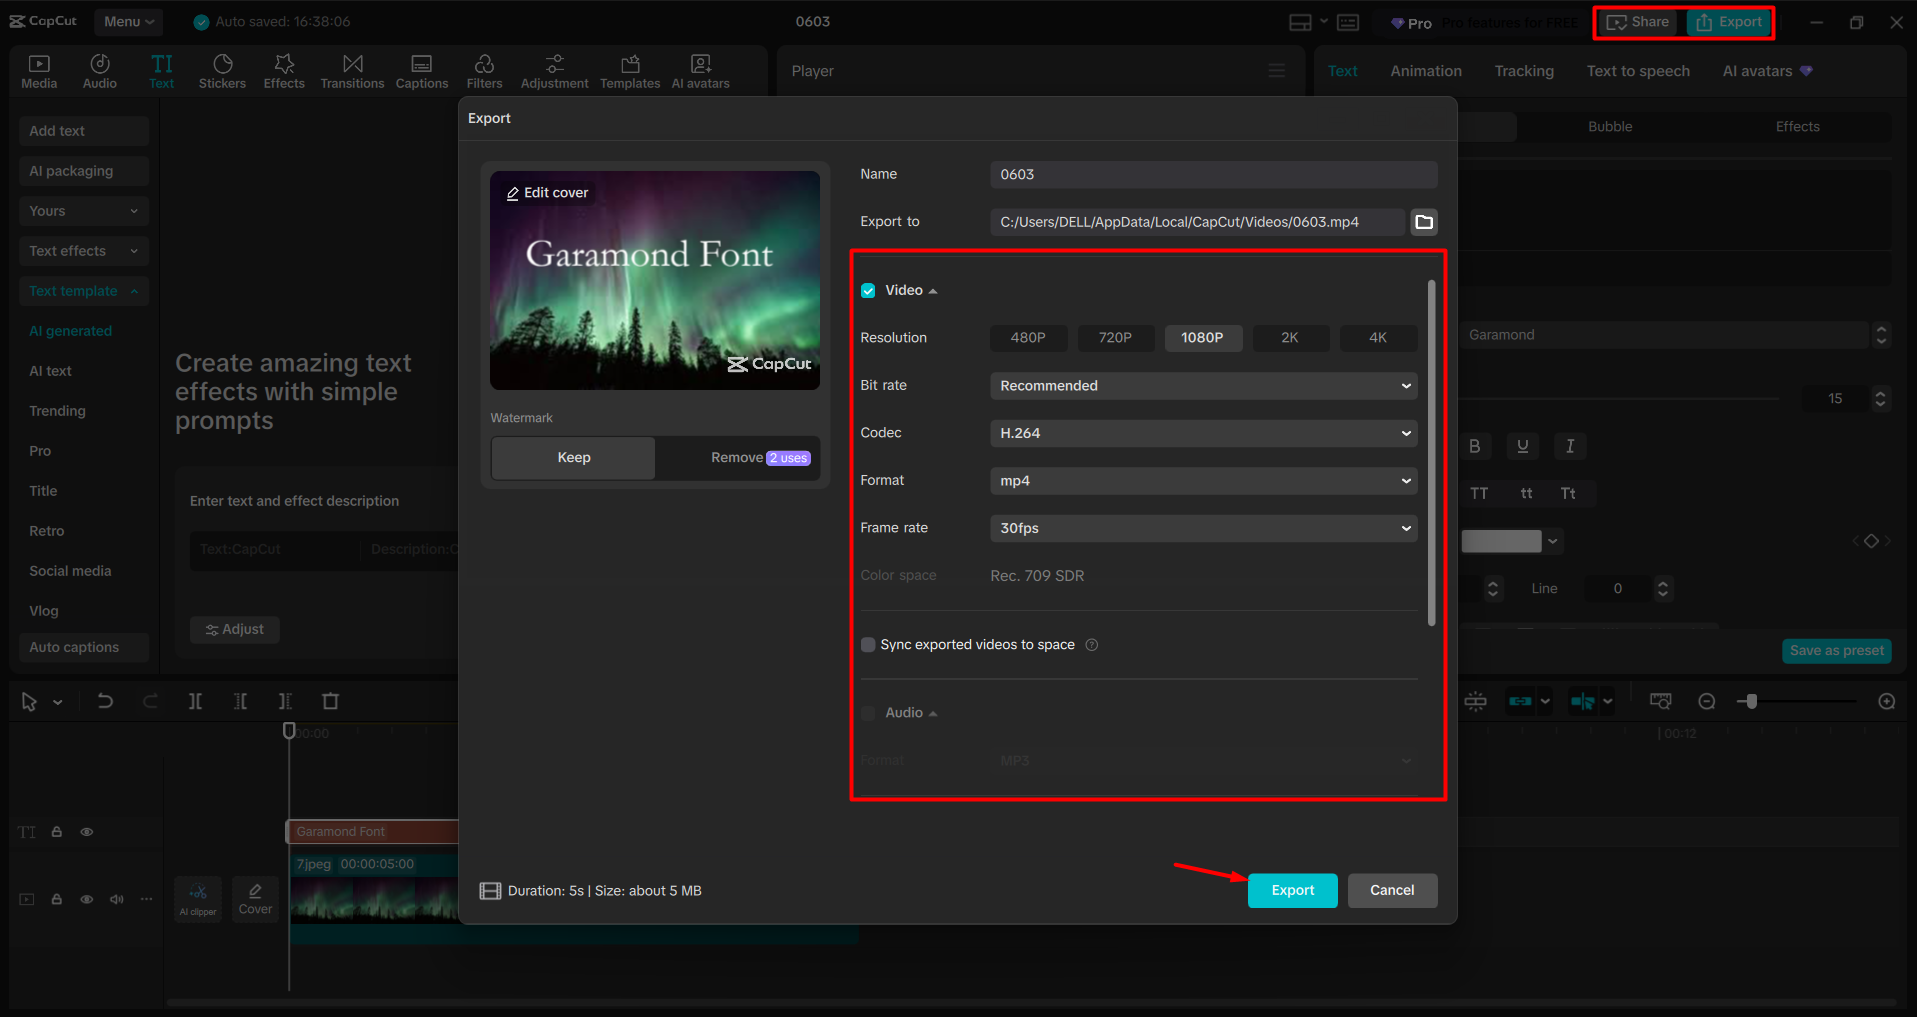Hide the Garamond Font text track
This screenshot has width=1917, height=1017.
pos(86,831)
